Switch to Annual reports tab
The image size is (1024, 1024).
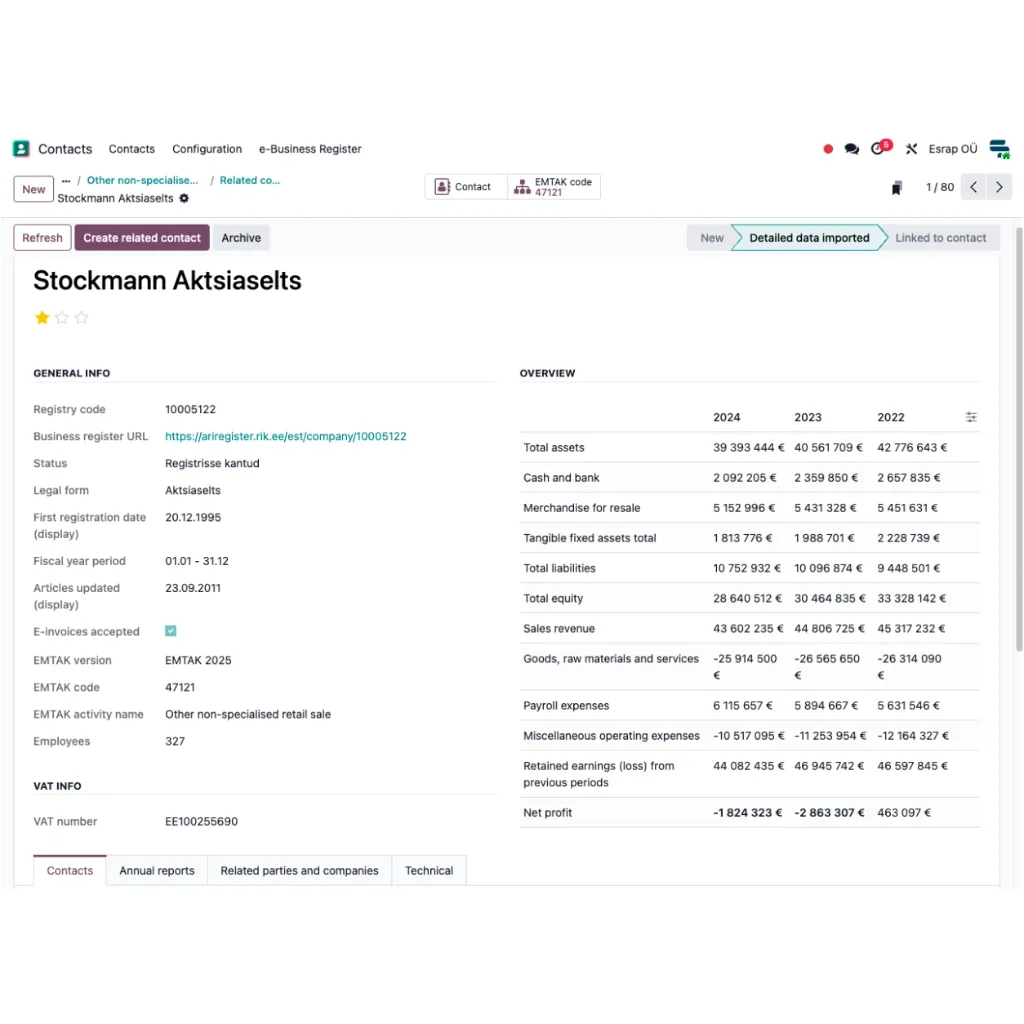click(x=157, y=871)
